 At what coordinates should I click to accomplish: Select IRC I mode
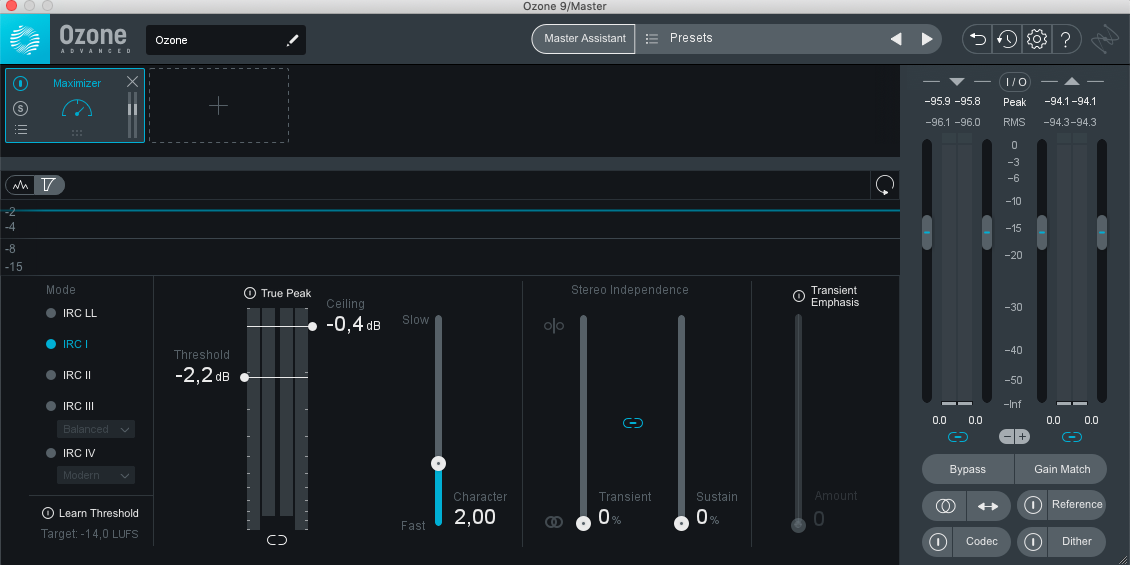(x=67, y=344)
